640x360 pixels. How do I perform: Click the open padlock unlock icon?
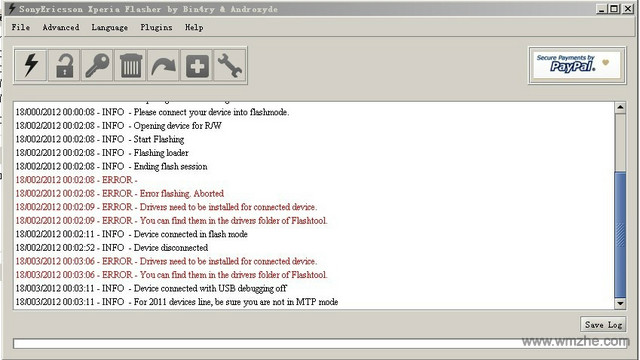pyautogui.click(x=64, y=65)
